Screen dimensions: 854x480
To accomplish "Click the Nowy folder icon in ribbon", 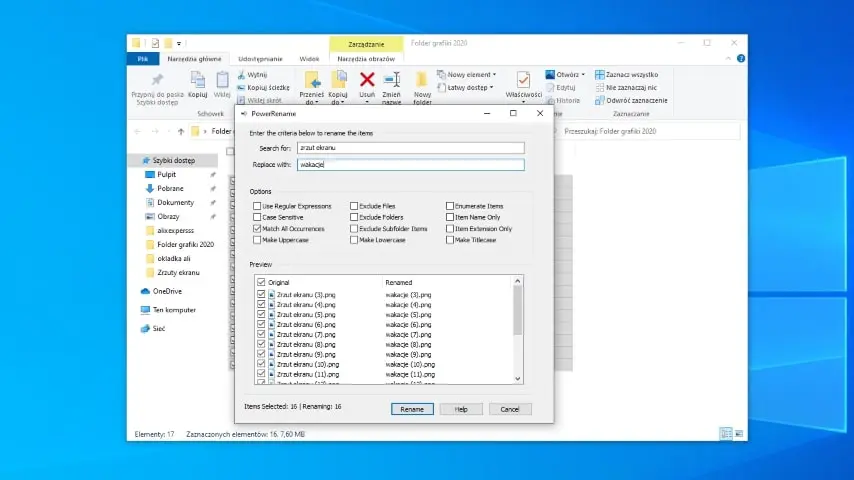I will (422, 81).
